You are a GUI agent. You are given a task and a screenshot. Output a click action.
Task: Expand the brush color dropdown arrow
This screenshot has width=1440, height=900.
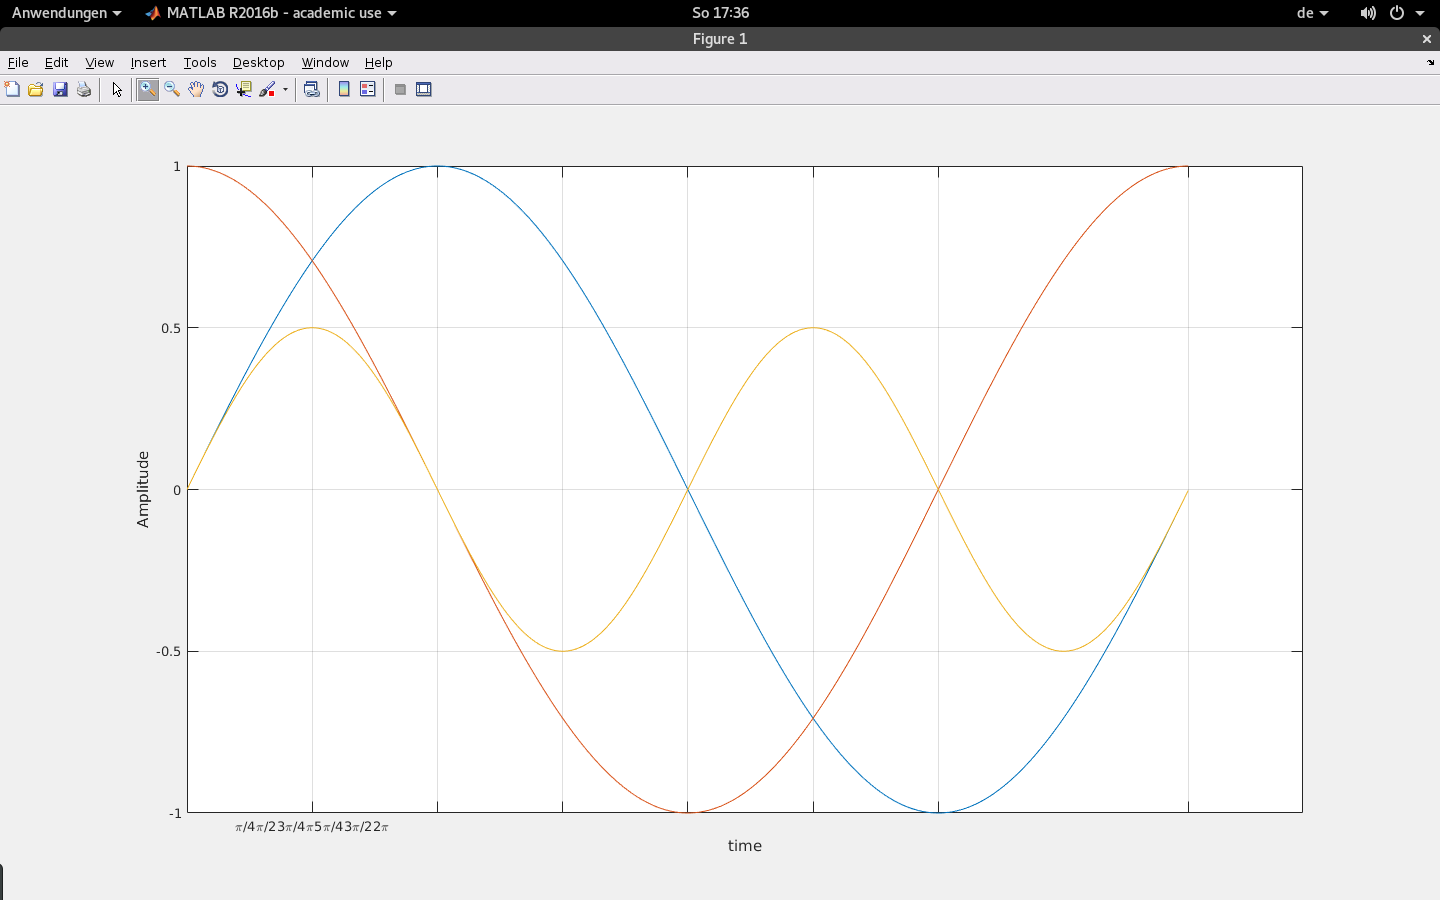tap(286, 89)
